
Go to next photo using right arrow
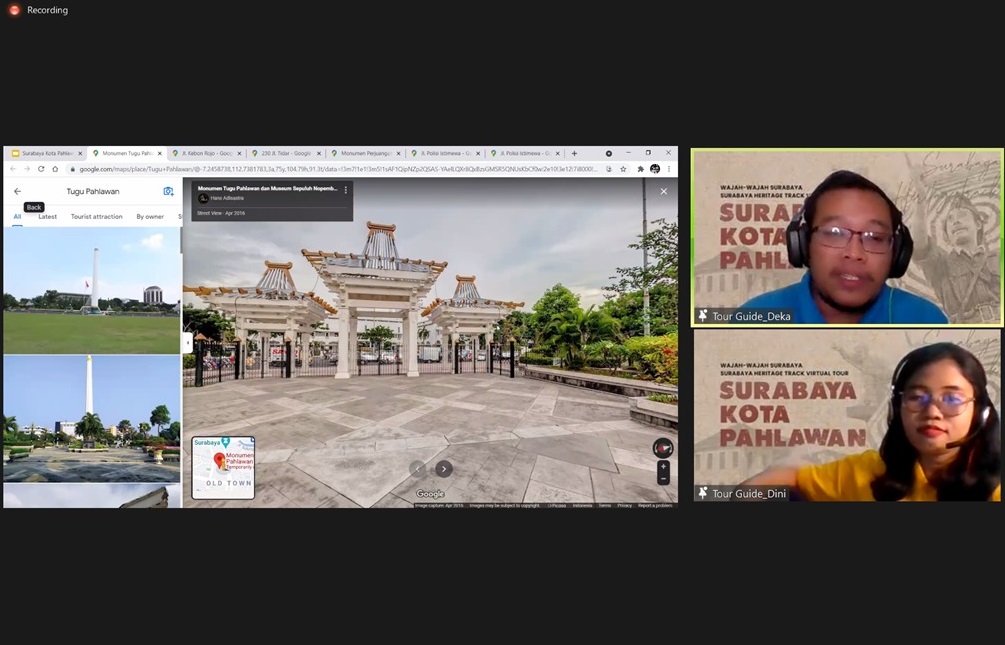click(x=444, y=469)
